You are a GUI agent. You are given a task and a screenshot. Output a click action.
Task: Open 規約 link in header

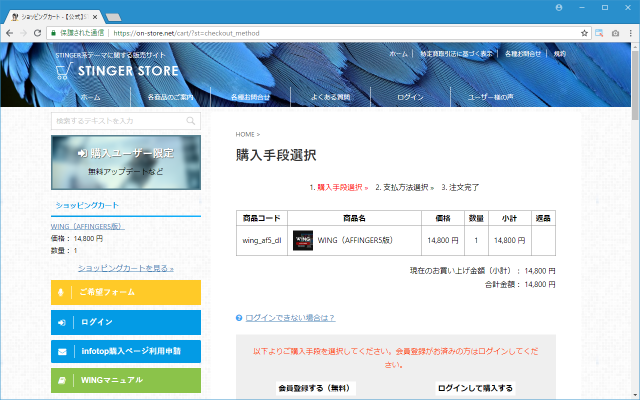tap(560, 53)
